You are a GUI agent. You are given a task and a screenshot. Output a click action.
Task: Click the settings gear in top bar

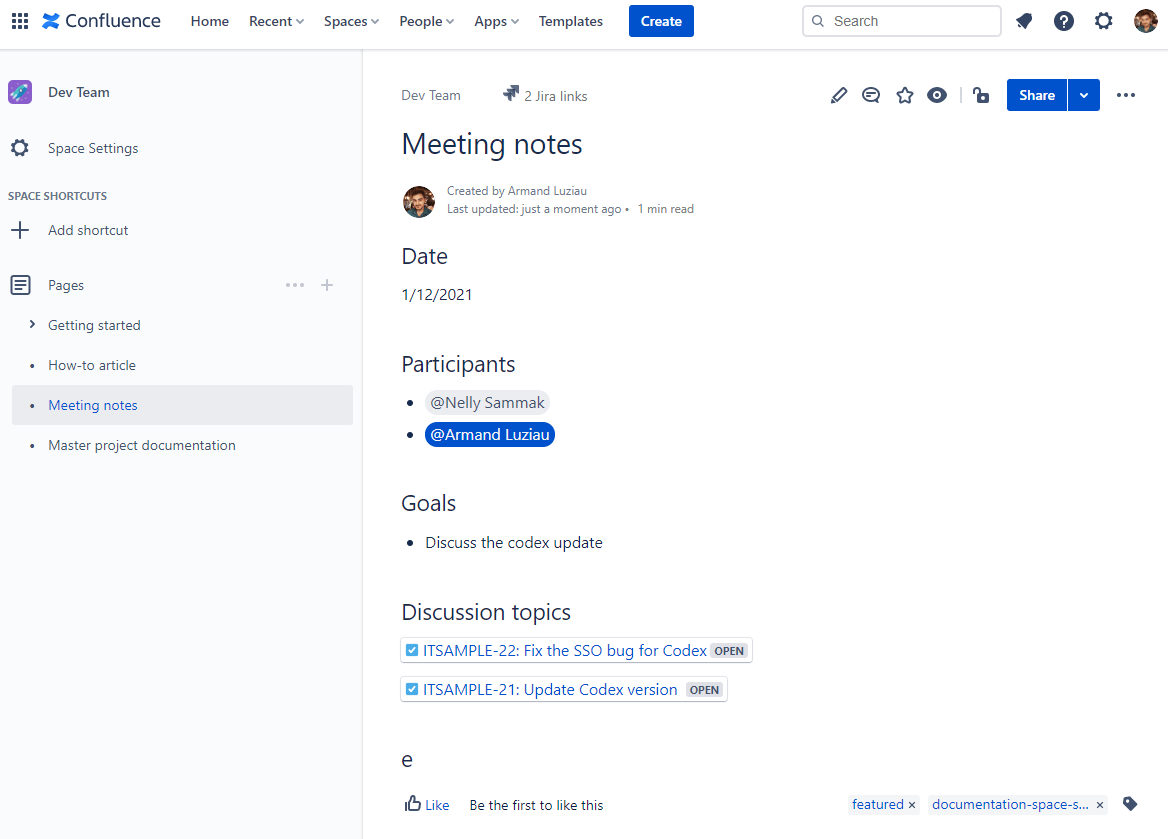(1104, 21)
